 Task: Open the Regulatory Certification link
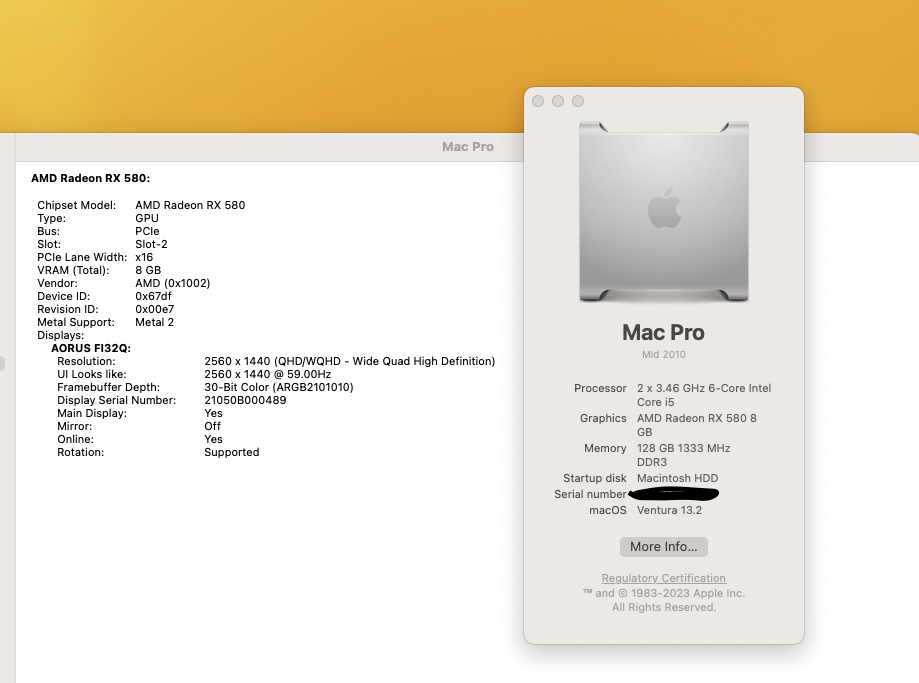[x=663, y=578]
